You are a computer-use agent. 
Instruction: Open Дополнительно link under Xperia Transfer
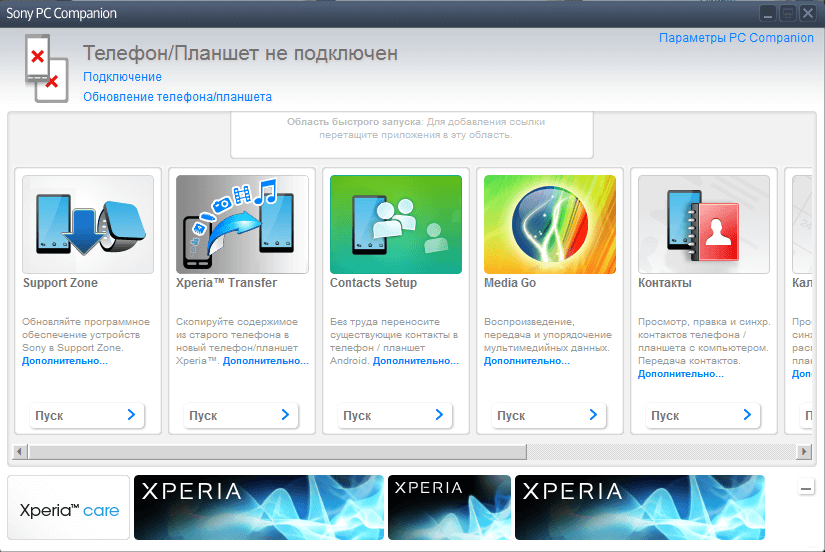click(x=266, y=361)
